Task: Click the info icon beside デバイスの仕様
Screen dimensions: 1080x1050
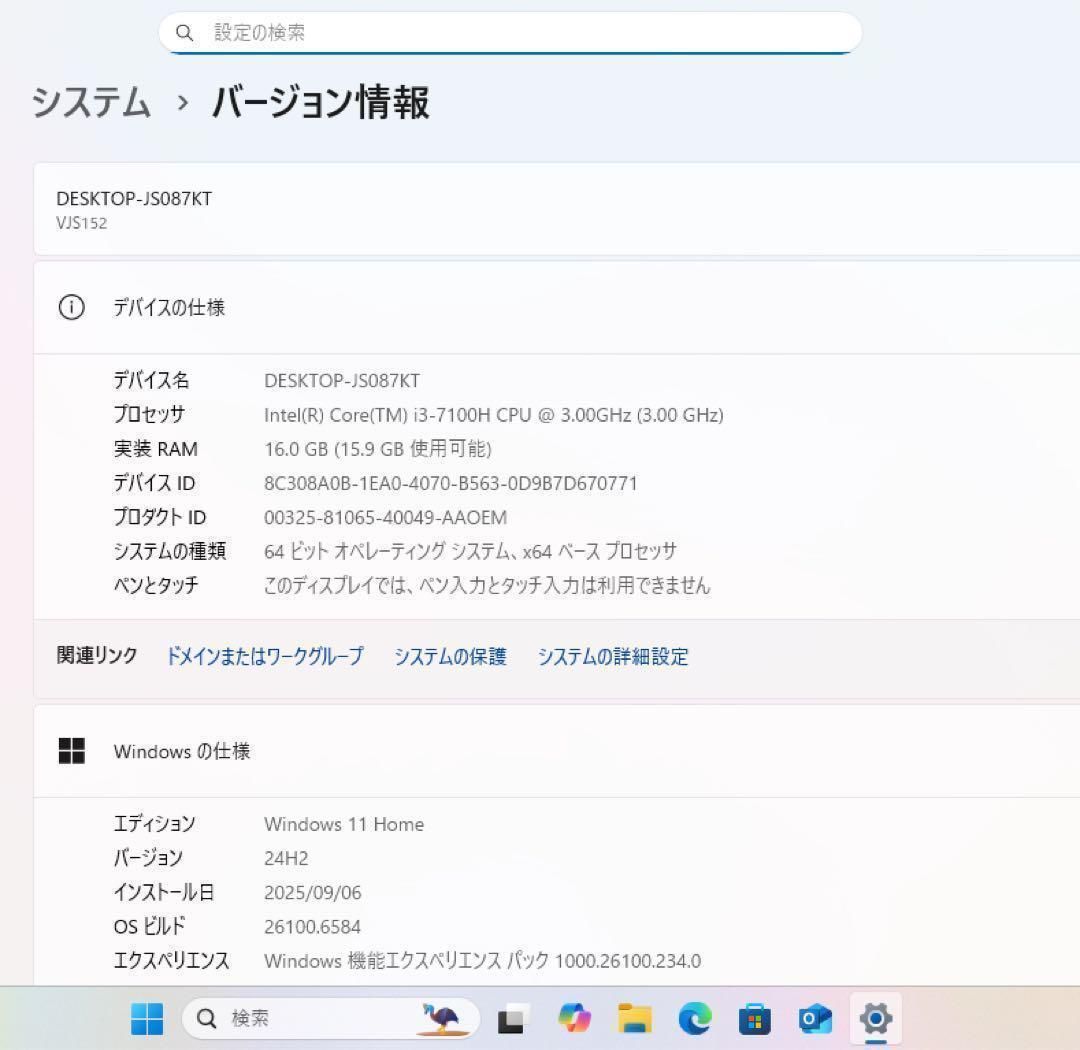Action: point(71,307)
